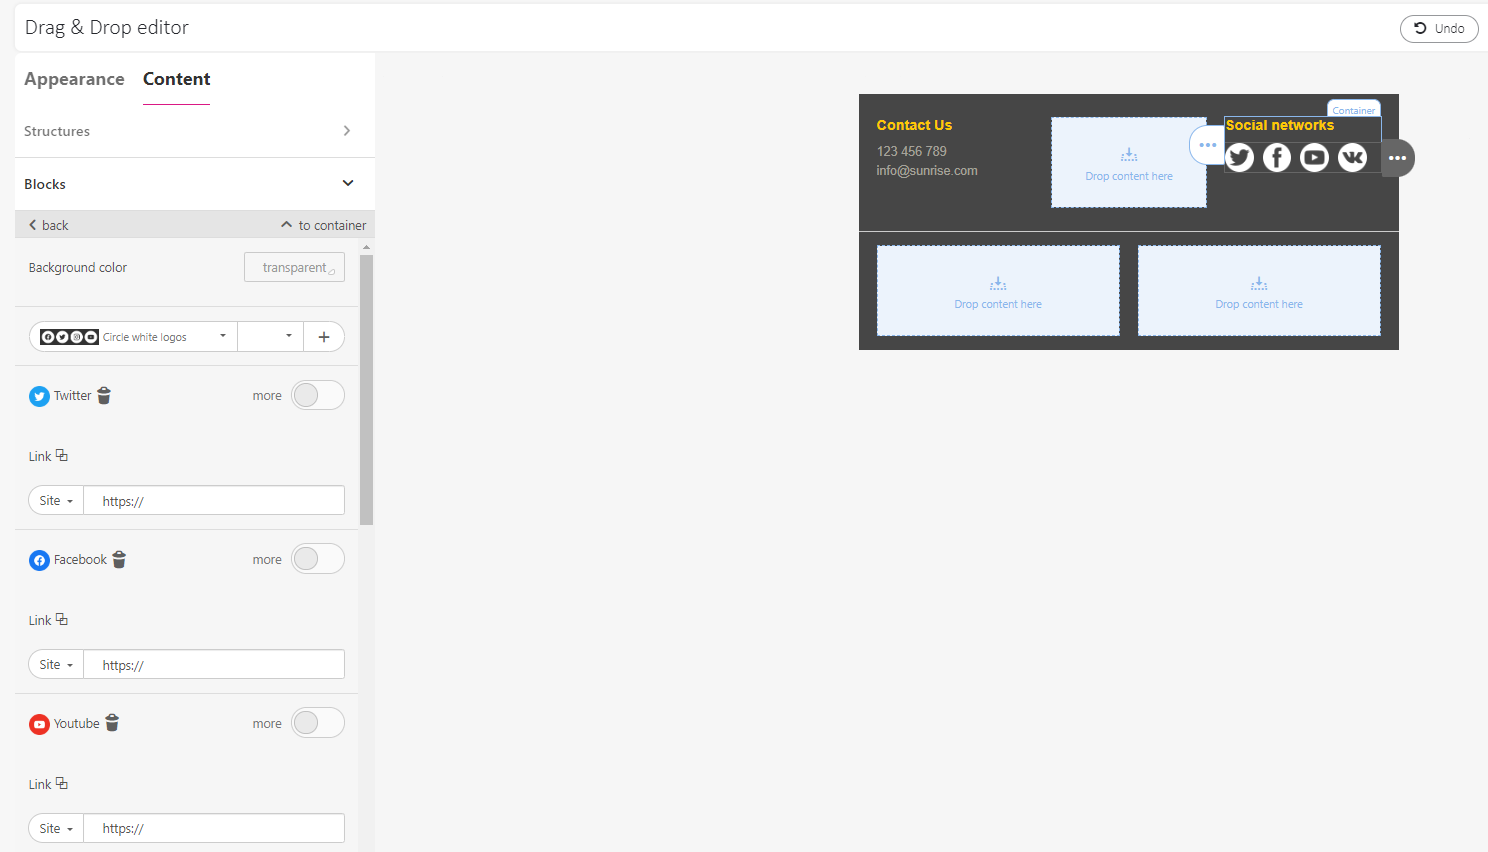Switch on the Youtube 'more' toggle

click(x=317, y=723)
